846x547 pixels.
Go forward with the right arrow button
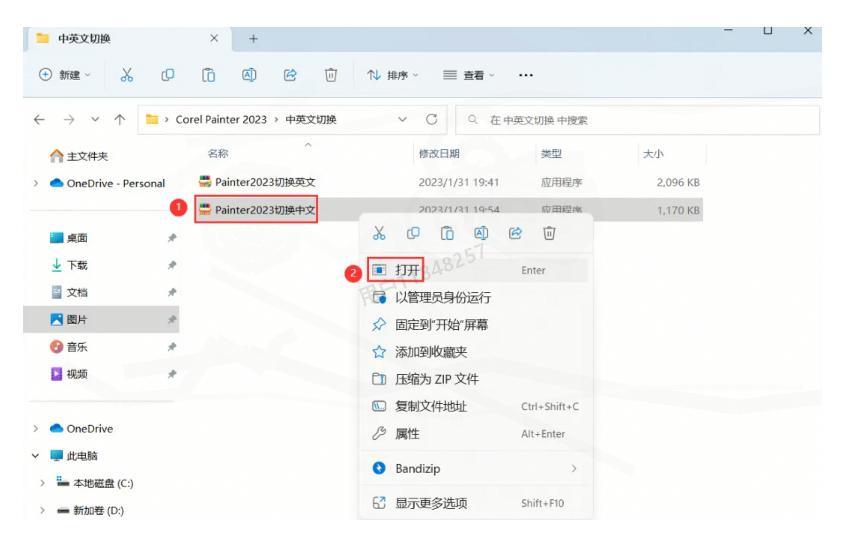pos(69,120)
